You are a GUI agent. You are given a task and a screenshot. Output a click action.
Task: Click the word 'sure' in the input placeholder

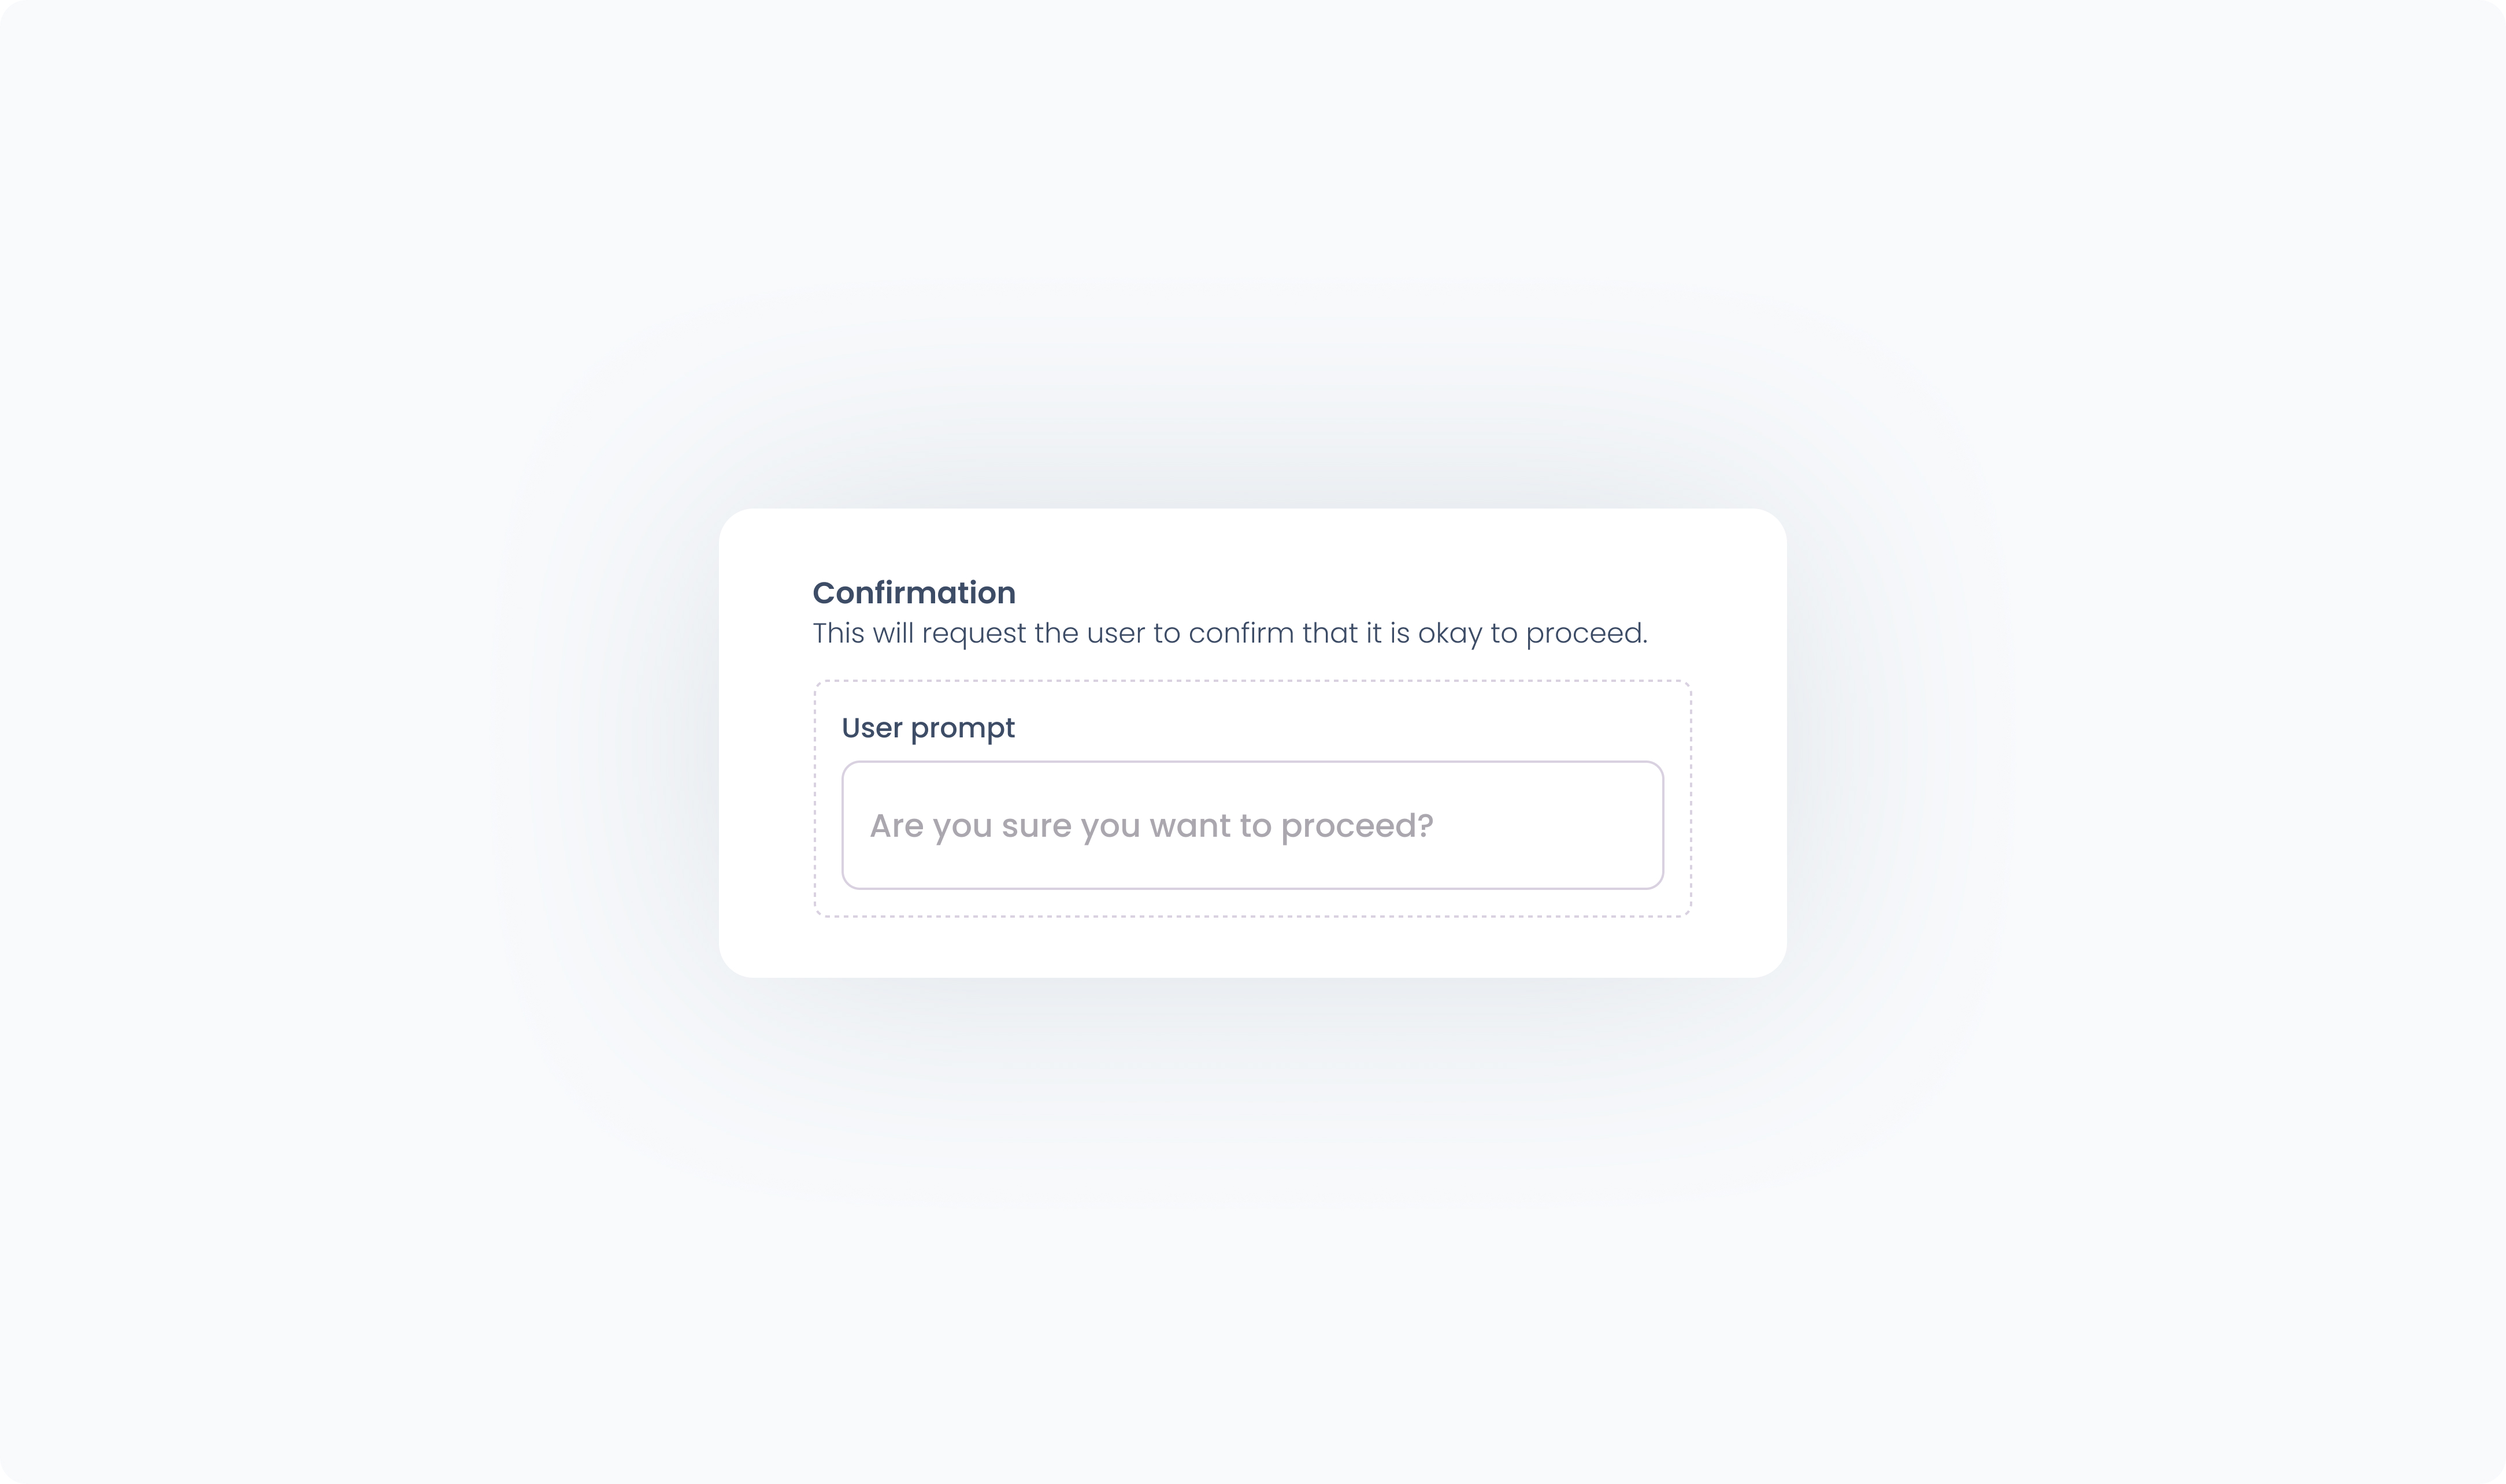(1036, 826)
